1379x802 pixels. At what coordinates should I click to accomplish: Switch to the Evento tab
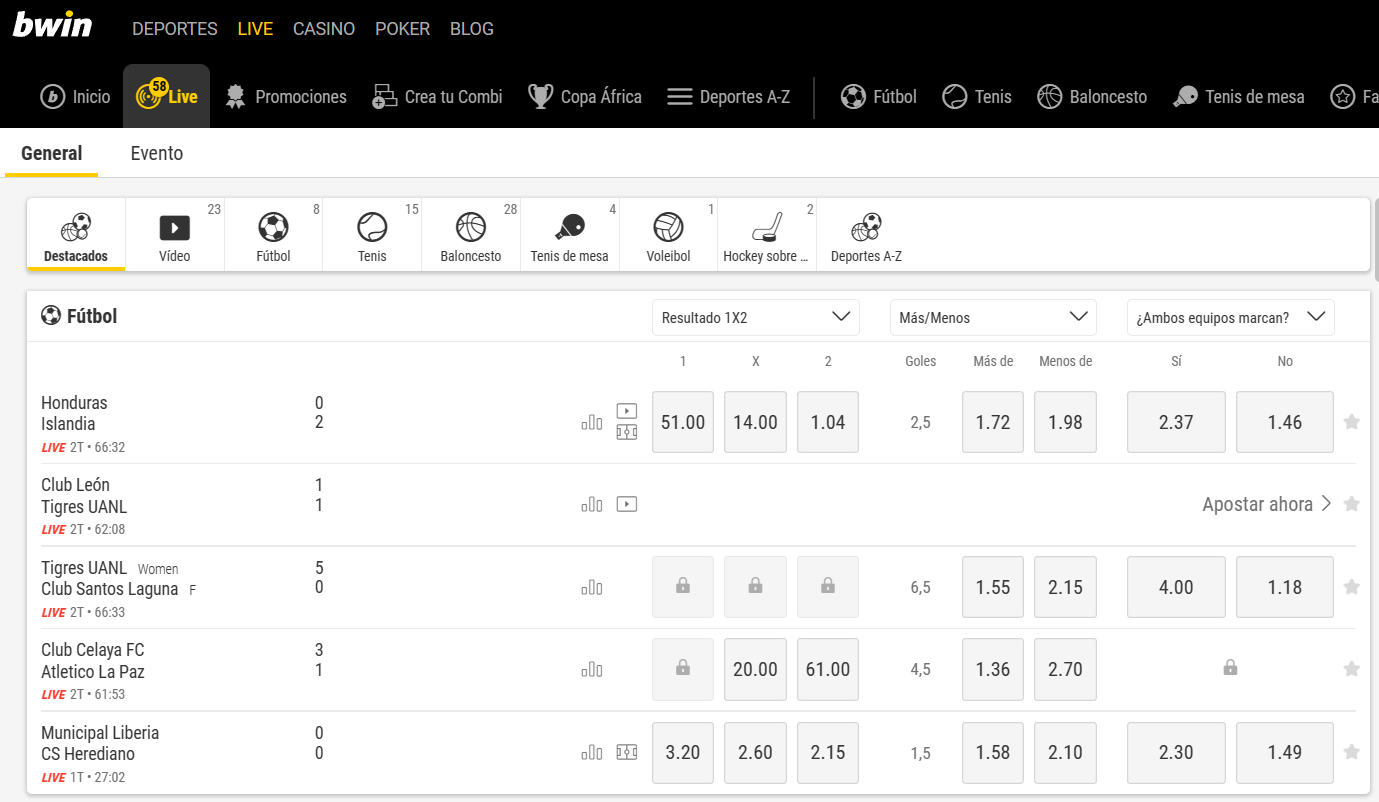click(157, 153)
